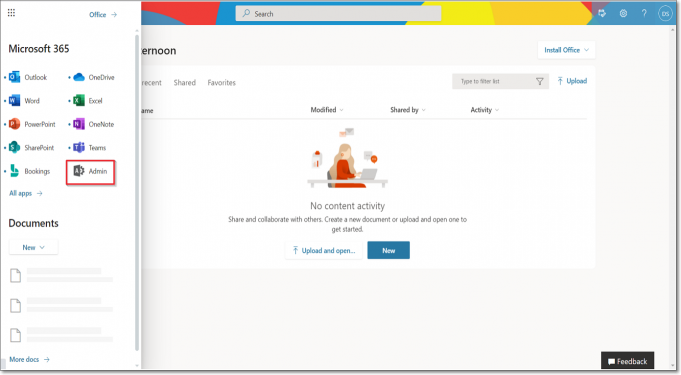Click the help question mark icon

[x=644, y=13]
